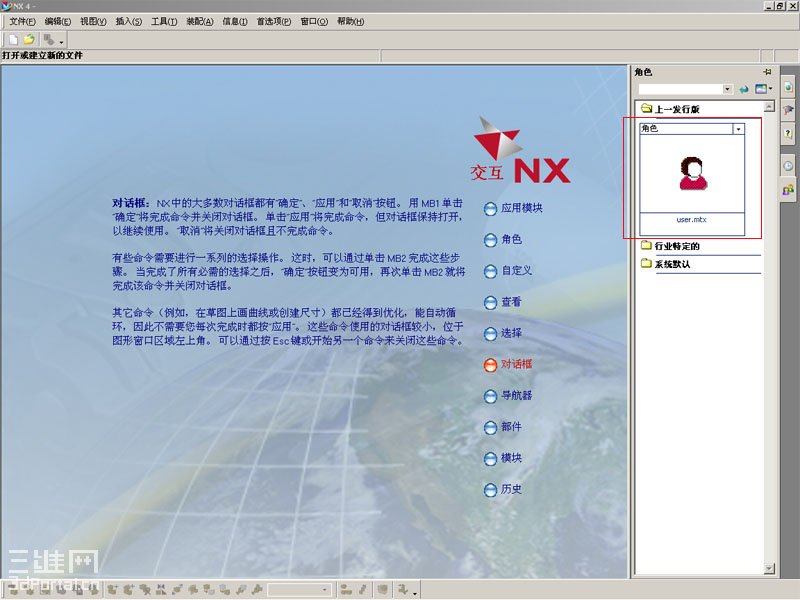Image resolution: width=800 pixels, height=600 pixels.
Task: Click the green back arrow icon
Action: [744, 89]
